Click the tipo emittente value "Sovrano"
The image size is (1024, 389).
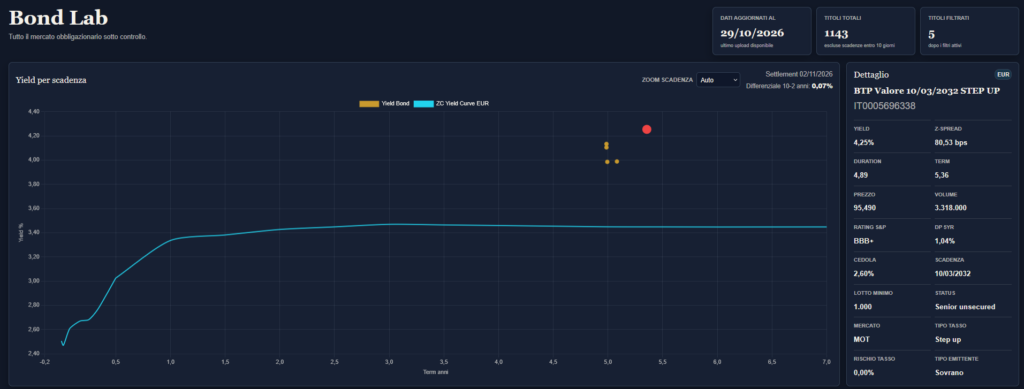tap(949, 372)
